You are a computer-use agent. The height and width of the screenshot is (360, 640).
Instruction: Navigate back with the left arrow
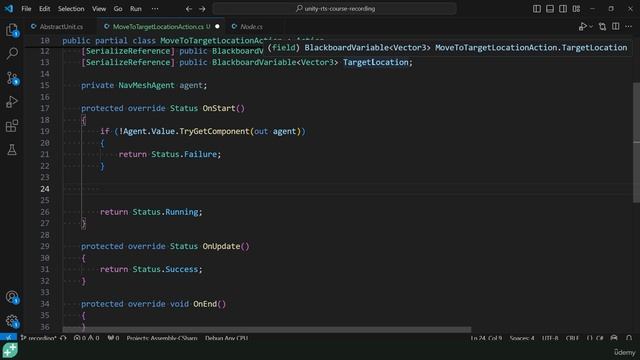(189, 9)
